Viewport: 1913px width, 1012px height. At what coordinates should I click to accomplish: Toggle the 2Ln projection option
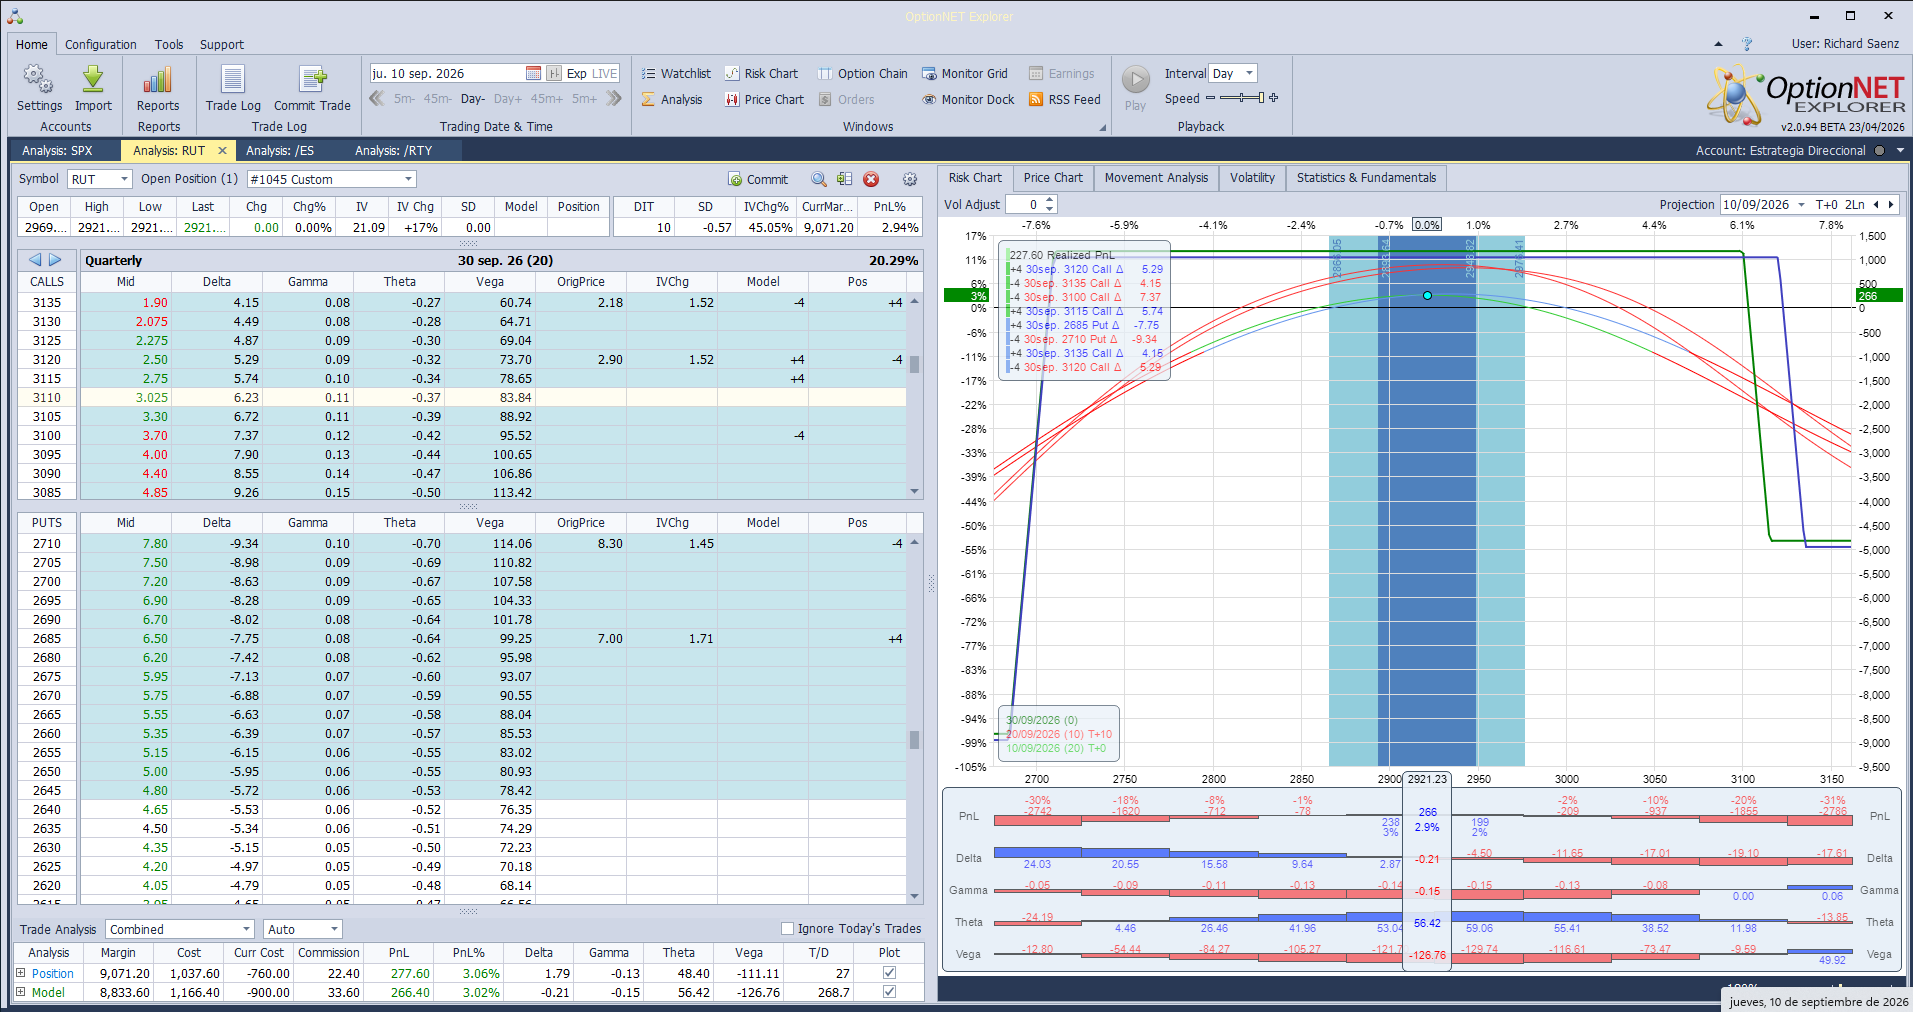click(x=1854, y=204)
